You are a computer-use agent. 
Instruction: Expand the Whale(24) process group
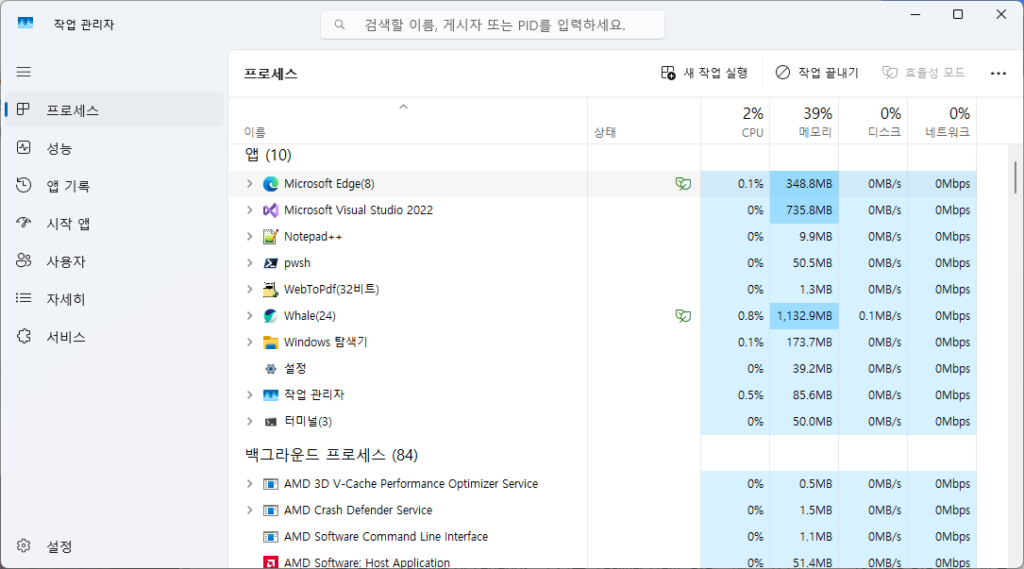click(x=249, y=316)
